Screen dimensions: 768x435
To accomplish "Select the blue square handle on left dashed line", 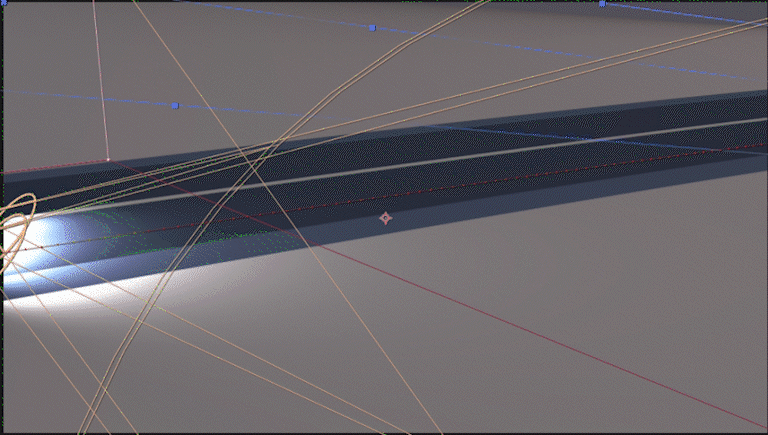I will coord(175,105).
